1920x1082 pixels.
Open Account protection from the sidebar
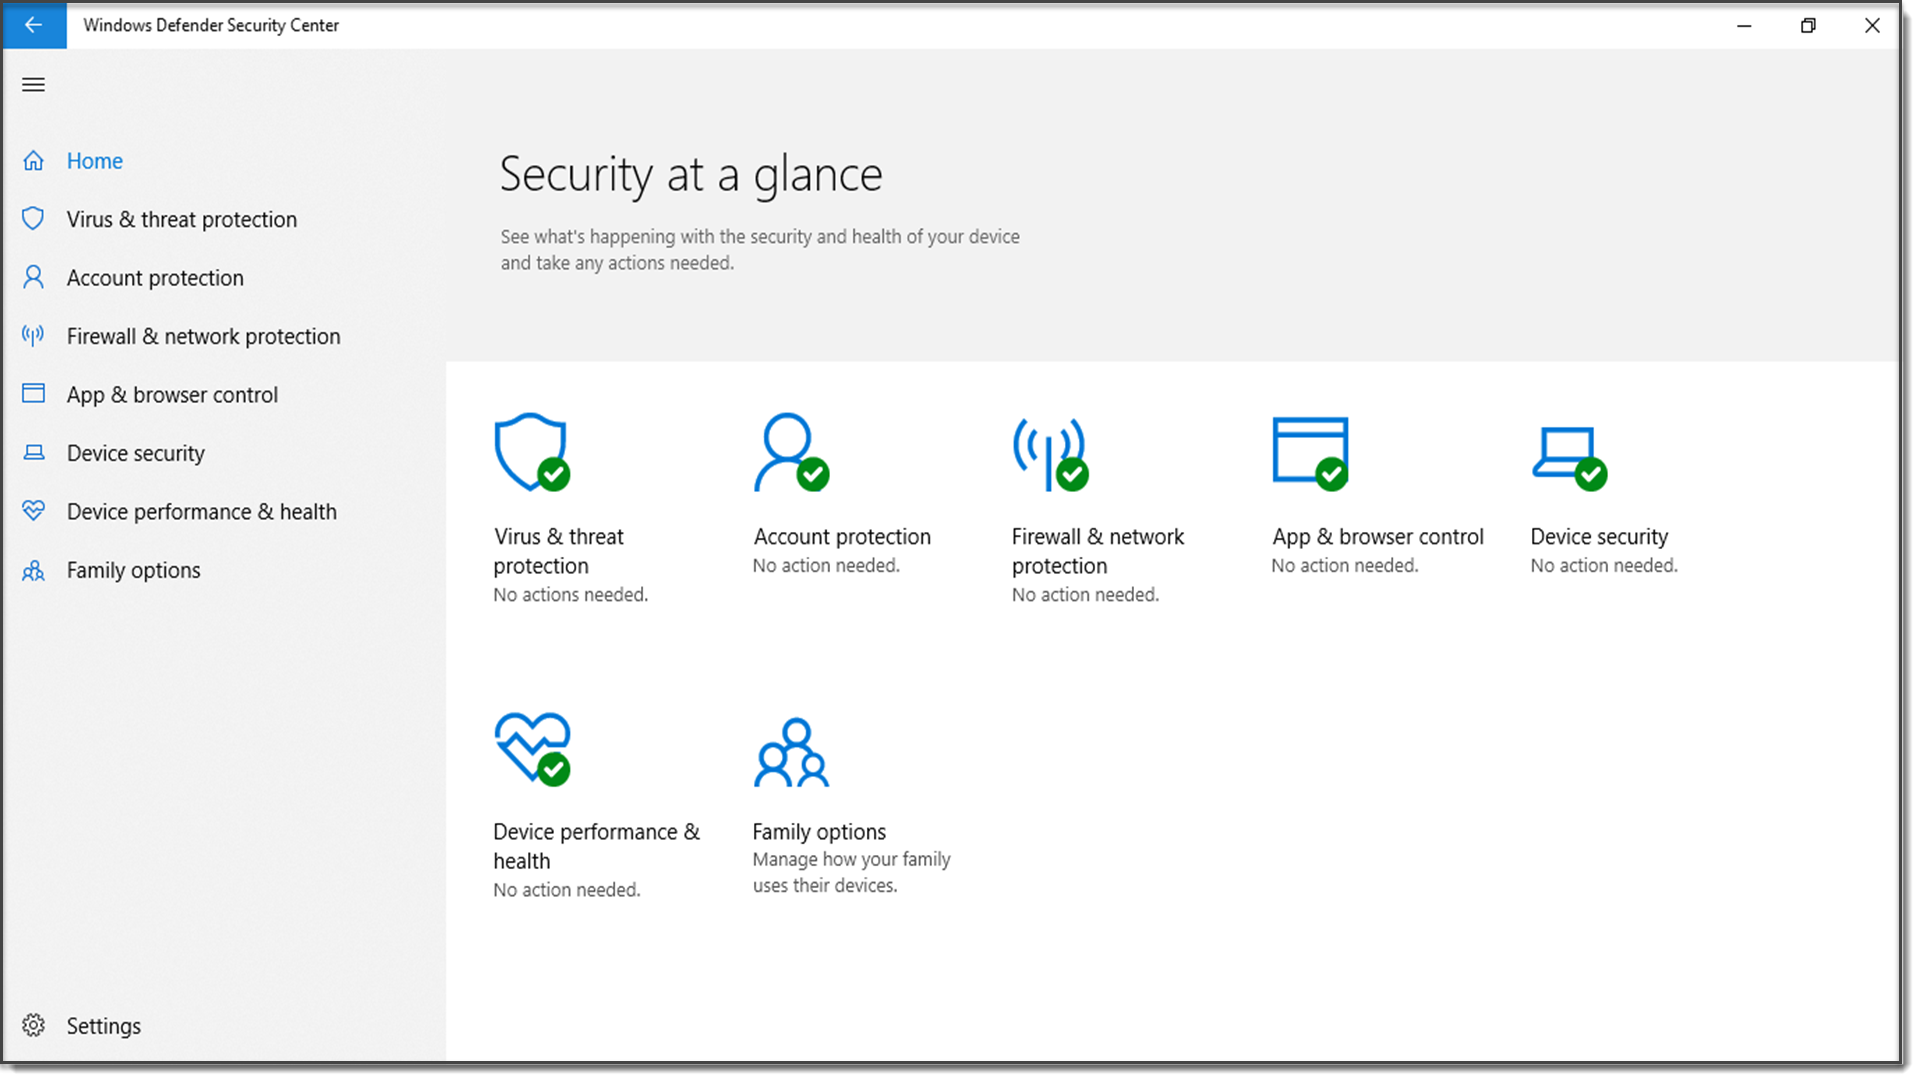(155, 278)
